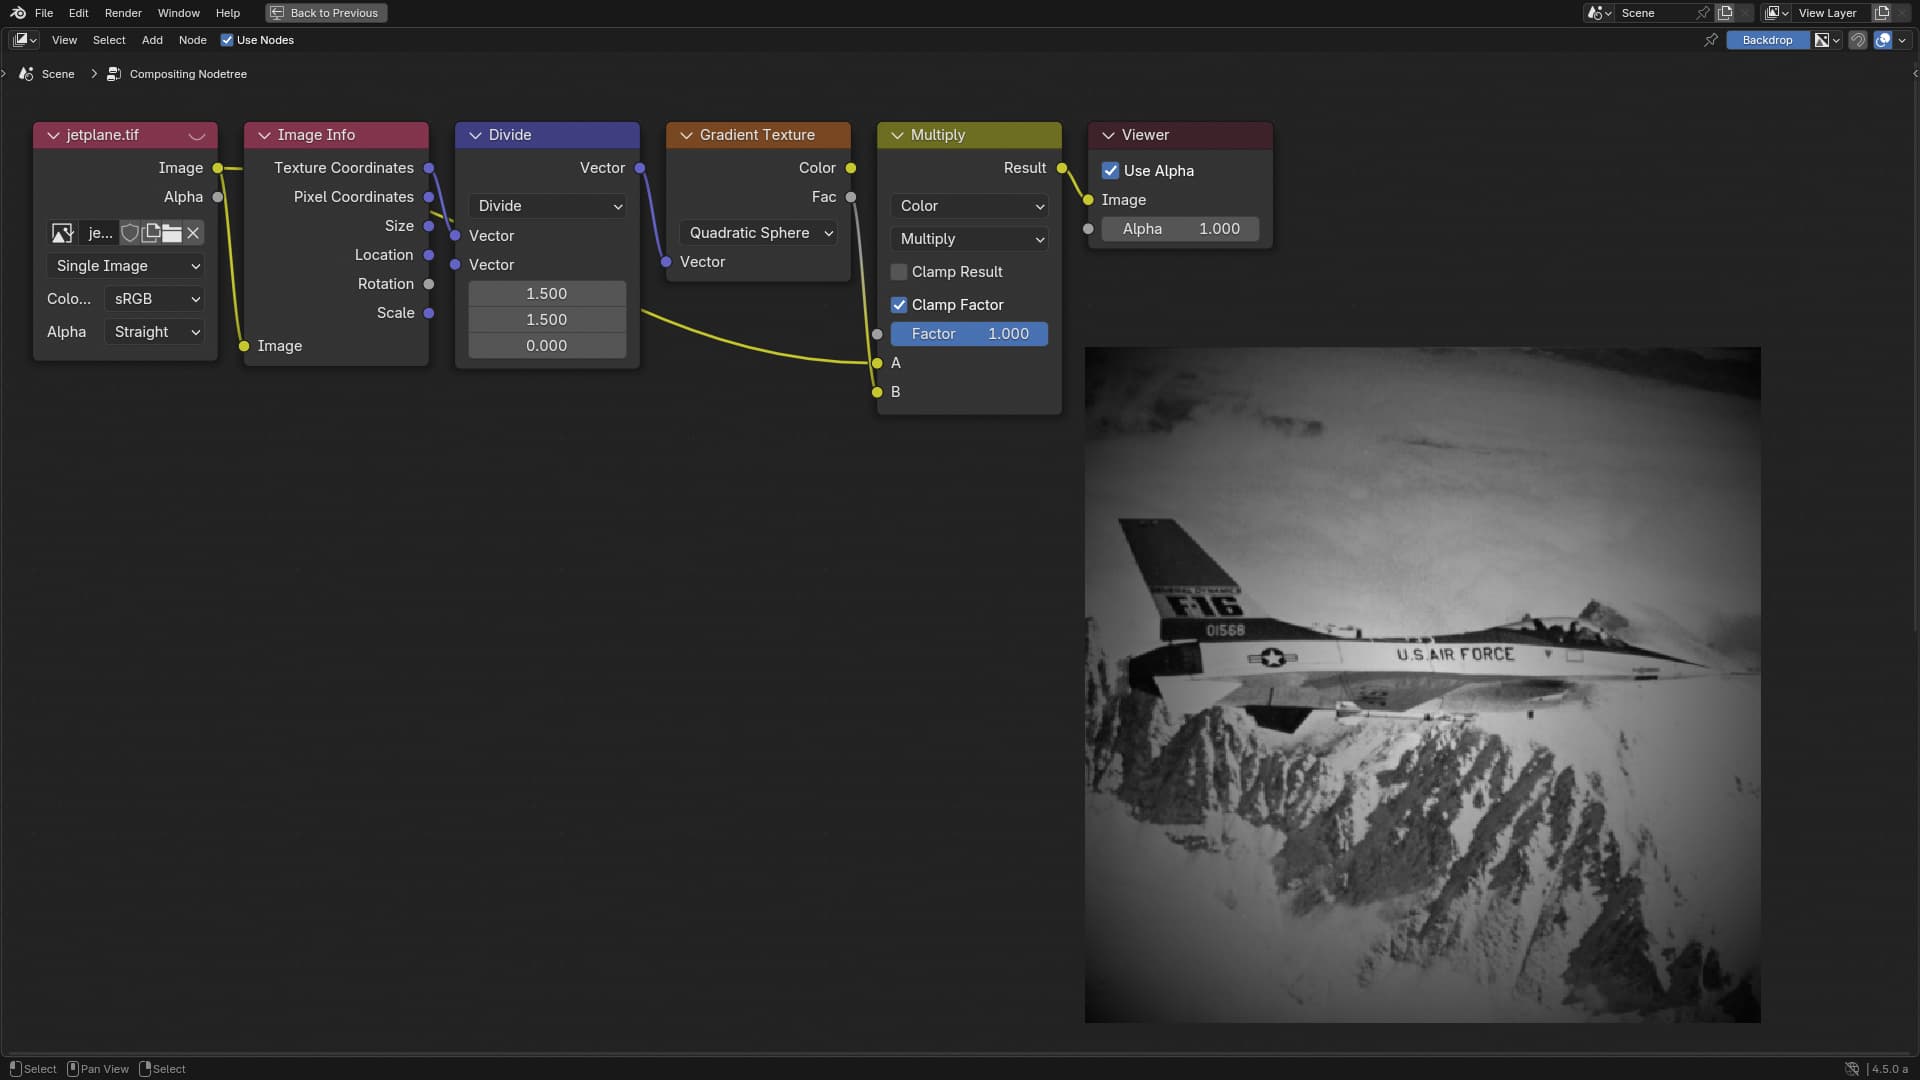Screen dimensions: 1920x1080
Task: Click the region toggle arrow at the left edge
Action: 4,73
